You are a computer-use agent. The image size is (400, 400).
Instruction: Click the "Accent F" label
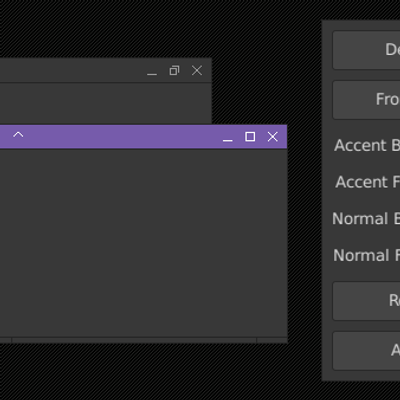[x=368, y=182]
